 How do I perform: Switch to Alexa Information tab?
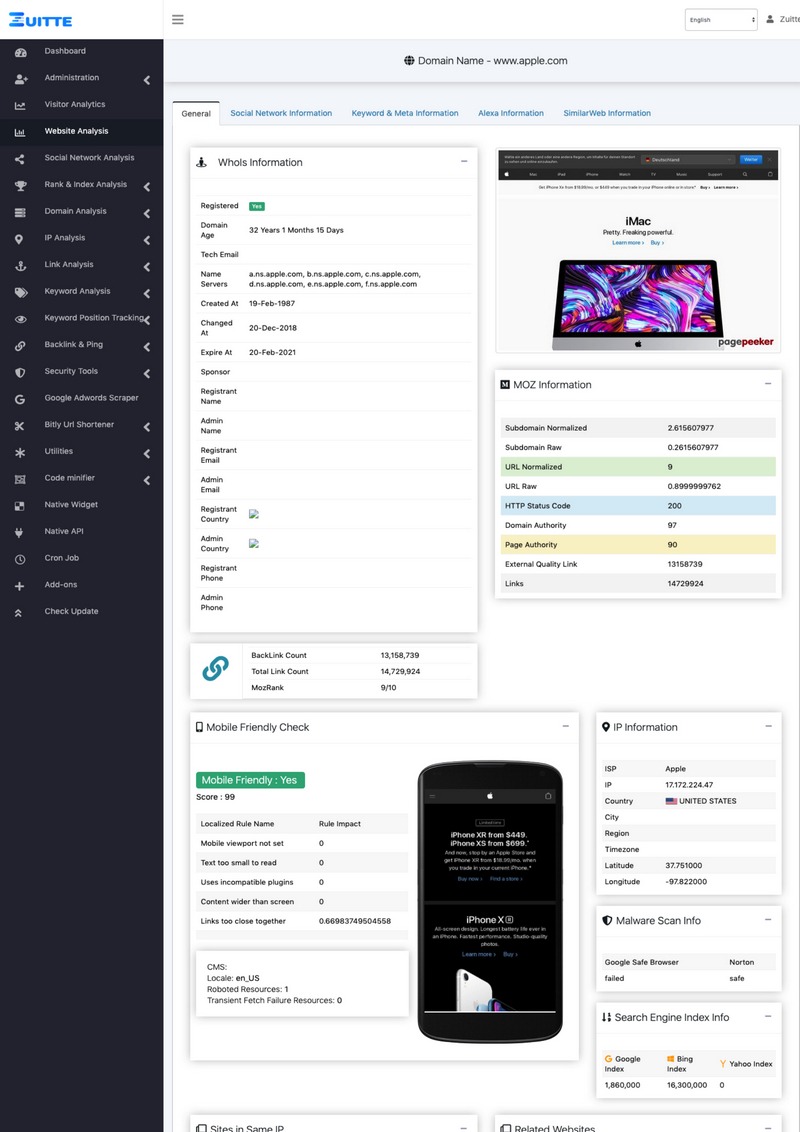click(x=510, y=113)
